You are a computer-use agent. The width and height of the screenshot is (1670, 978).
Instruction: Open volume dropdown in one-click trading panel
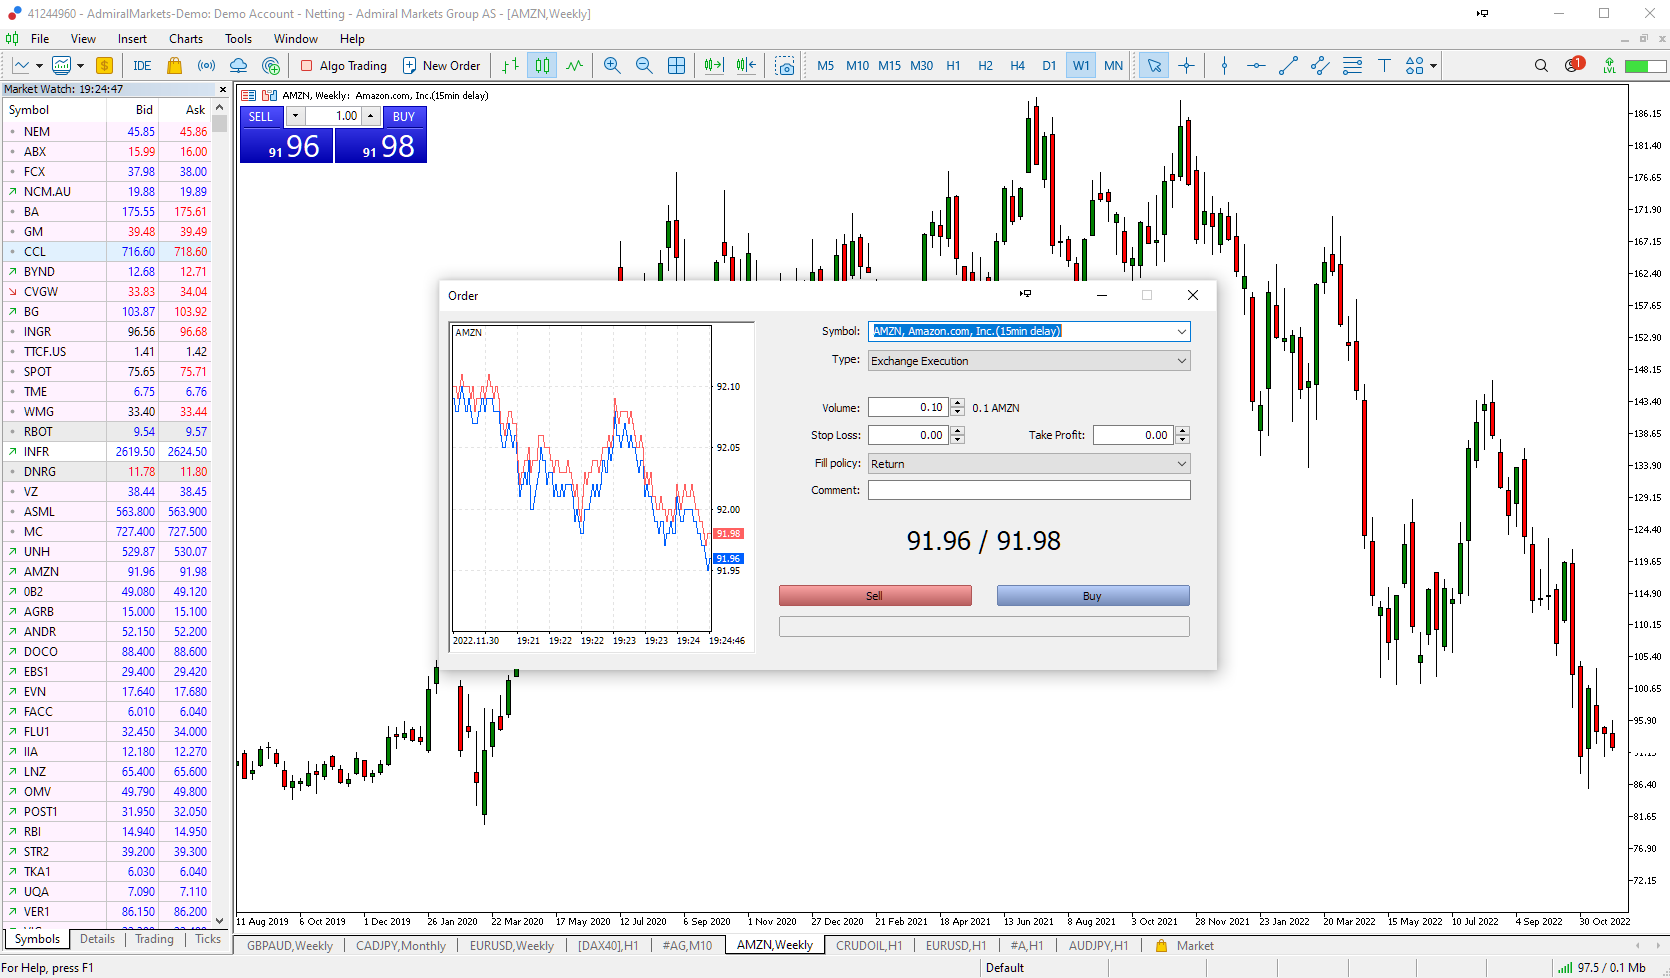(x=295, y=116)
